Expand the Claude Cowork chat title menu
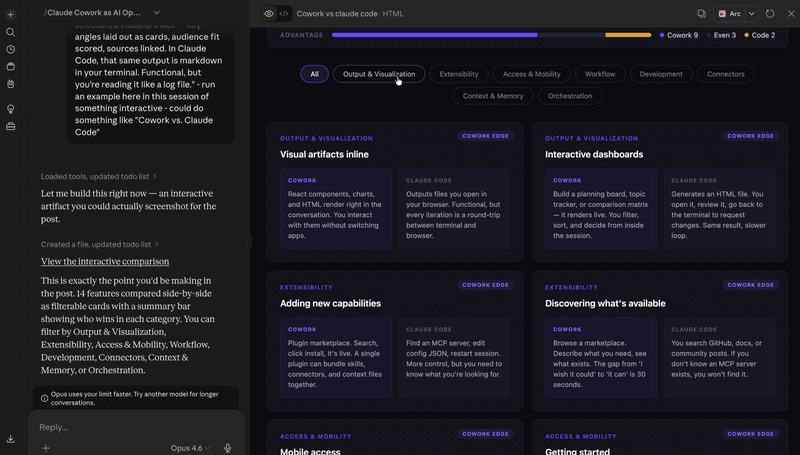800x455 pixels. (x=157, y=13)
